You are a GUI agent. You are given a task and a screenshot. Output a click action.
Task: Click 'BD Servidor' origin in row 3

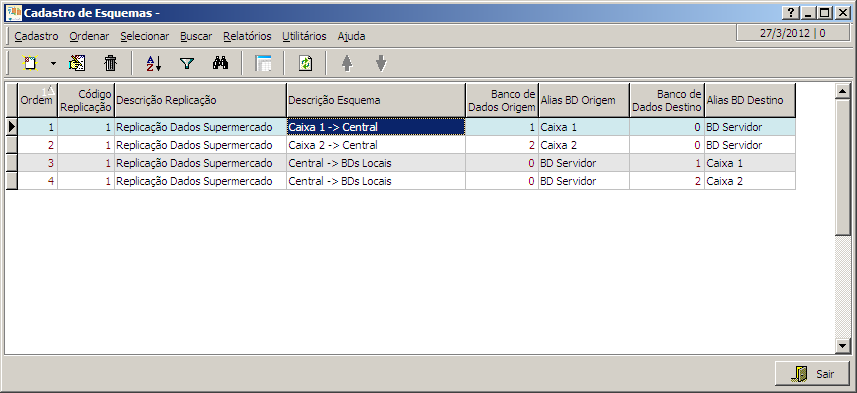(584, 163)
